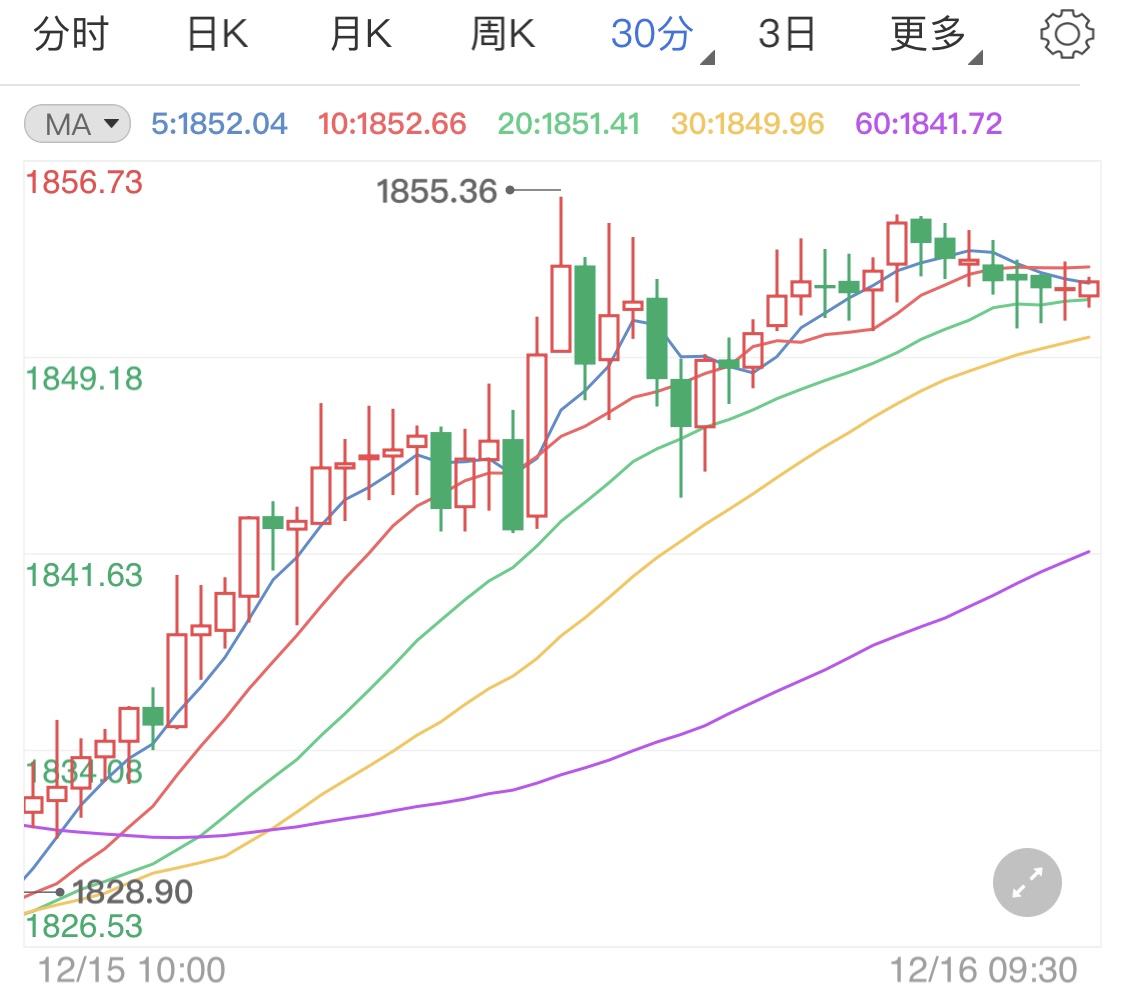Screen dimensions: 1125x1004
Task: Open chart settings gear icon
Action: [1066, 36]
